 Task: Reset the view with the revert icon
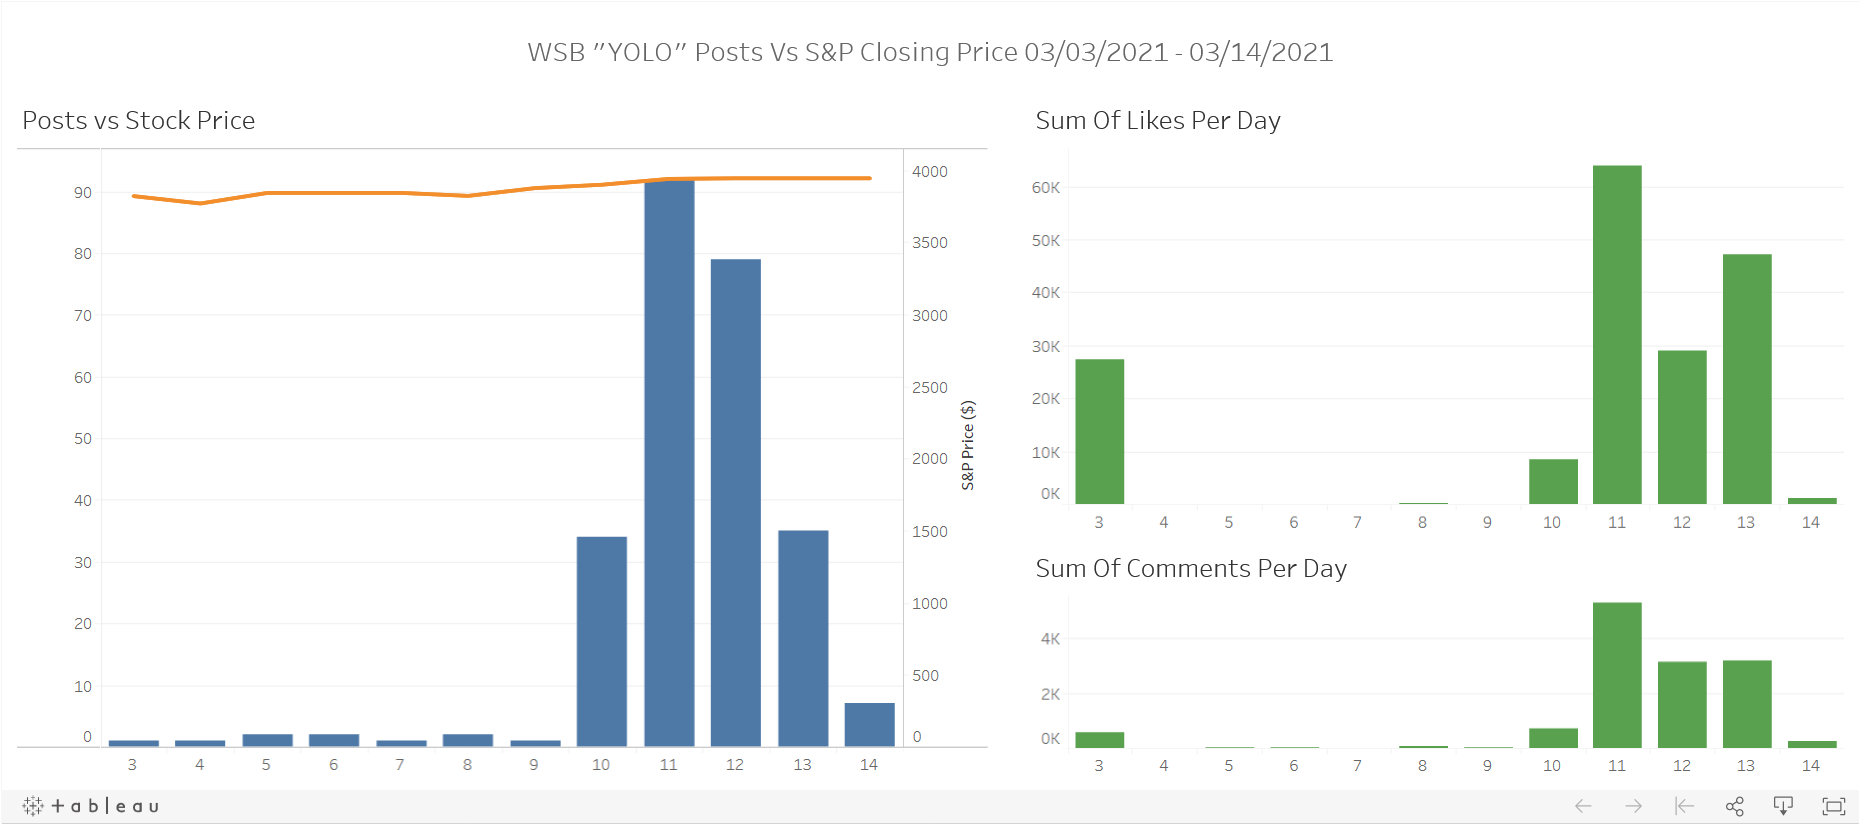pyautogui.click(x=1684, y=806)
